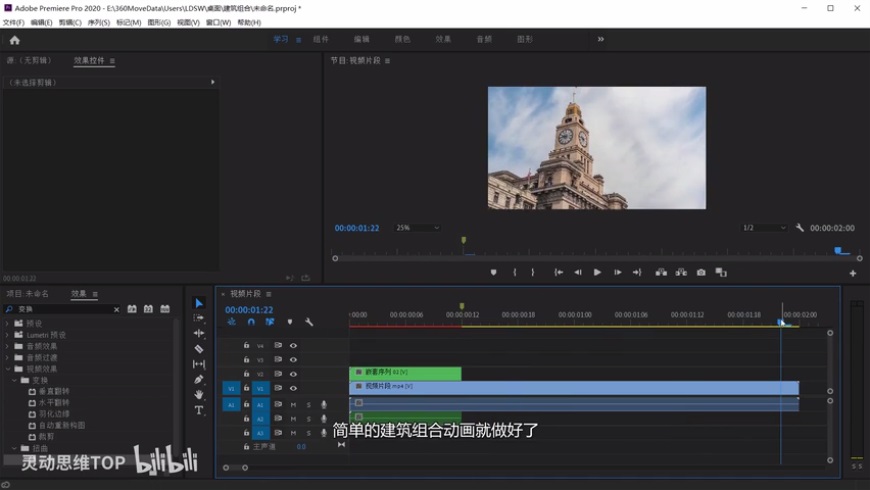The height and width of the screenshot is (490, 870).
Task: Toggle lock on track V2
Action: (x=246, y=373)
